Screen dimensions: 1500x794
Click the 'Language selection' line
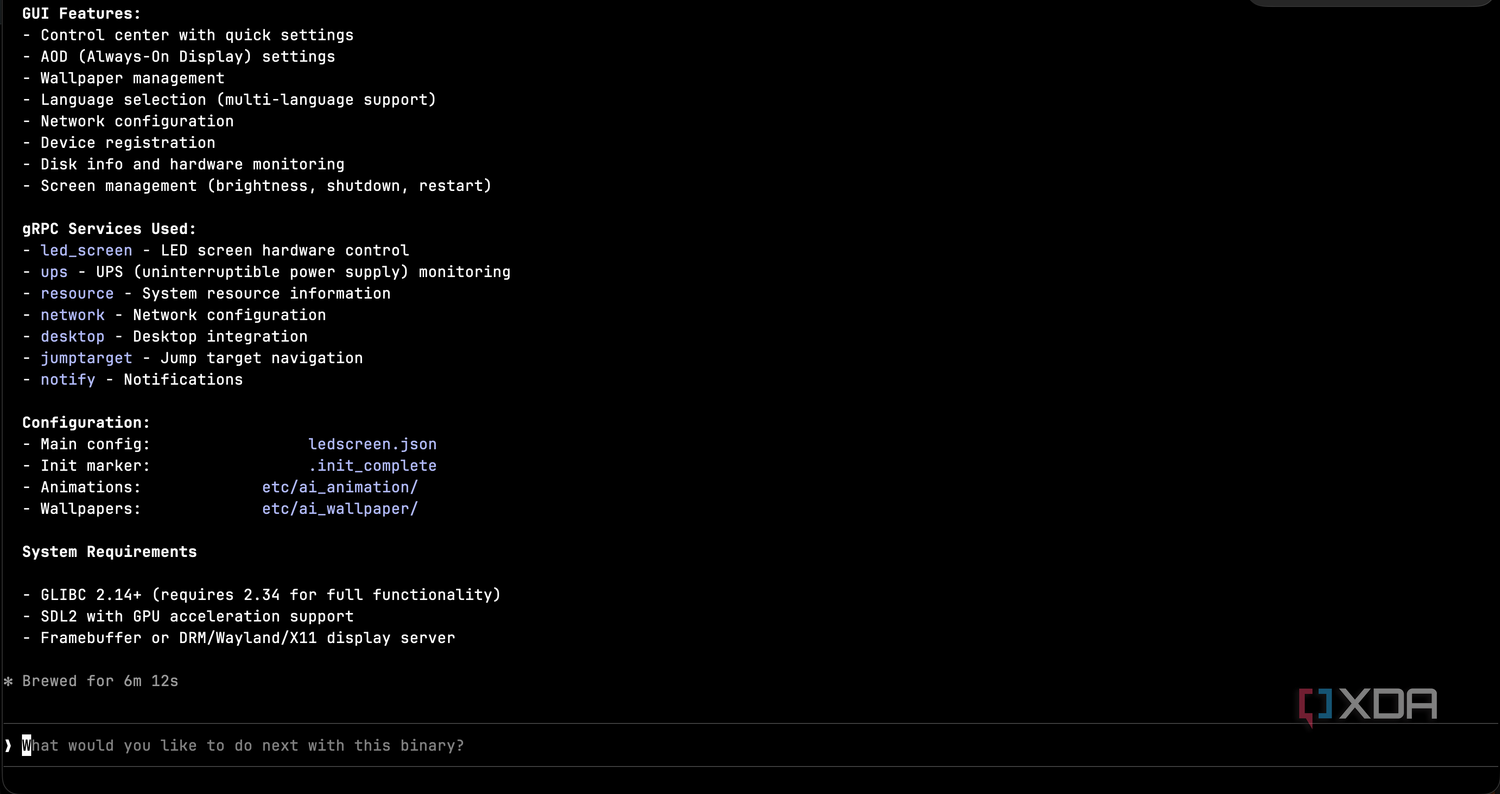(229, 100)
